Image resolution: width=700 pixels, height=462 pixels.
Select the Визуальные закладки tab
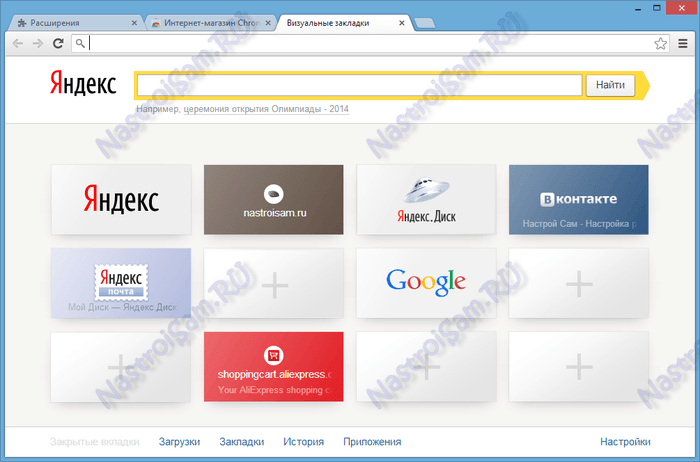coord(344,23)
